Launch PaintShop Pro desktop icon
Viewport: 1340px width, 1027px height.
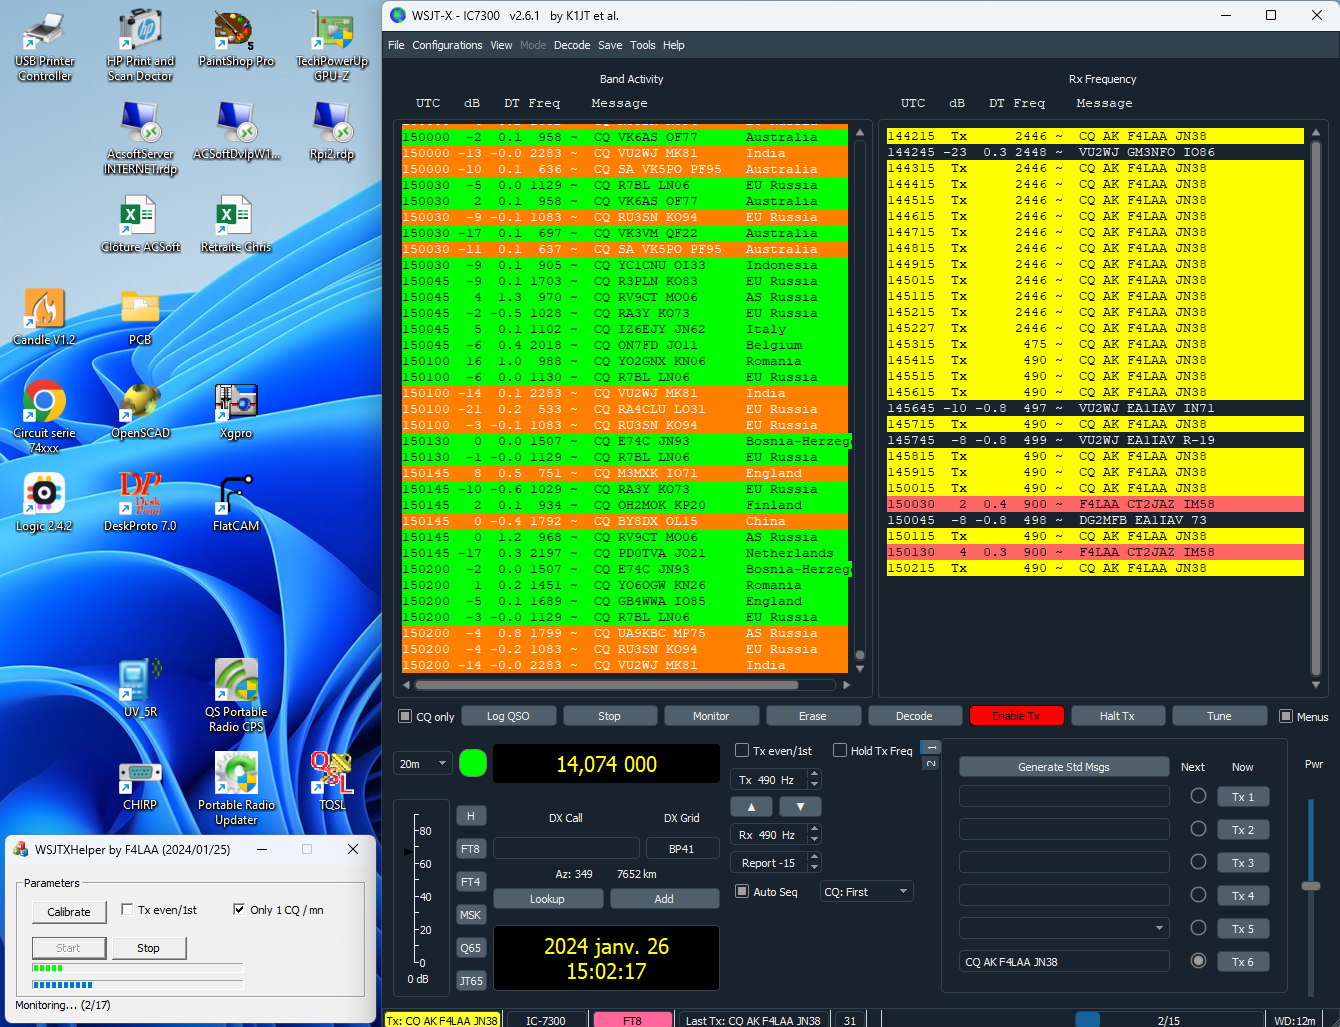click(x=236, y=40)
